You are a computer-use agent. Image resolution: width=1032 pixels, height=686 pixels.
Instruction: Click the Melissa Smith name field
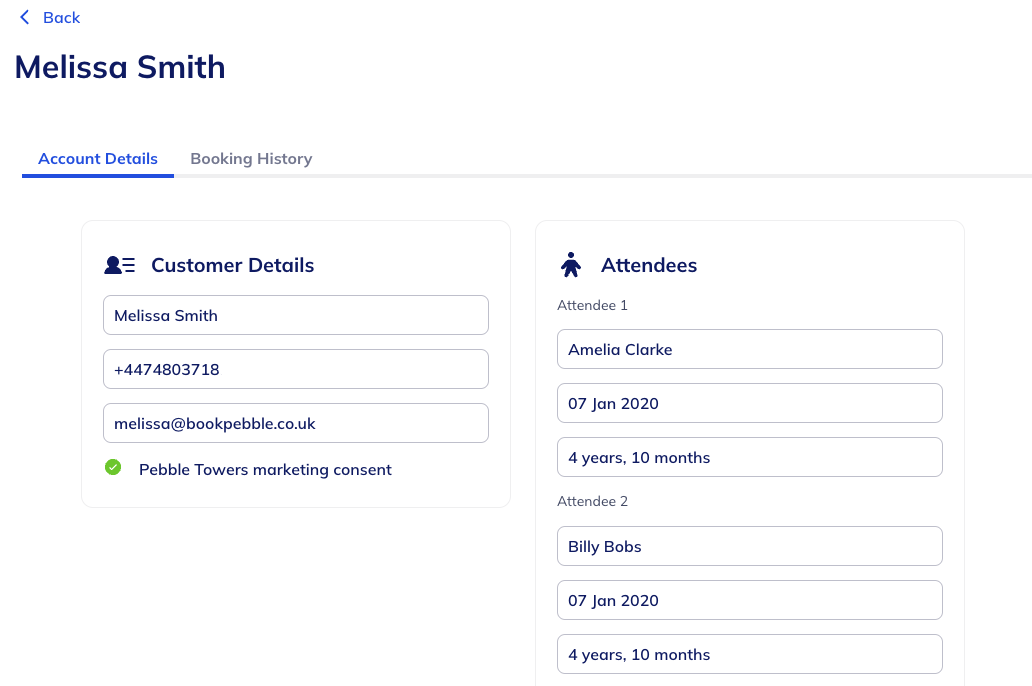(x=296, y=315)
